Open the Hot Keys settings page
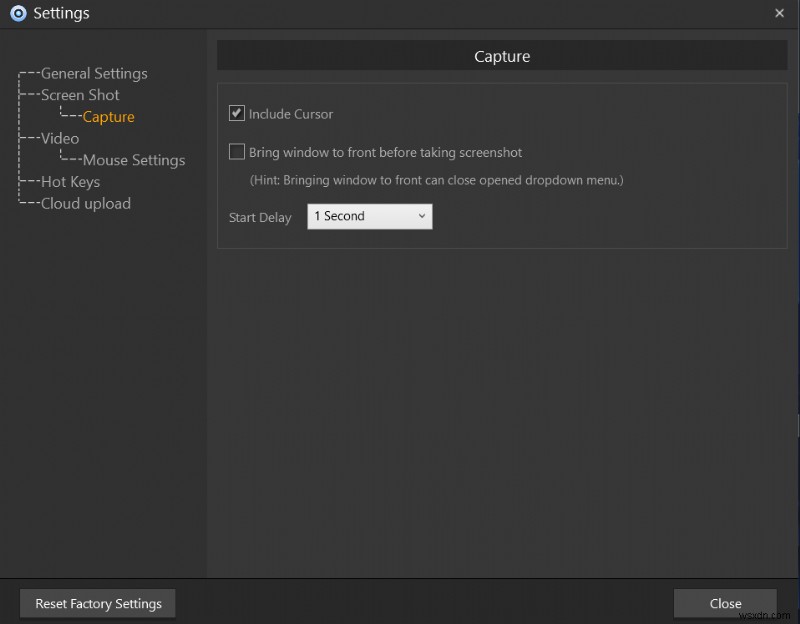Viewport: 800px width, 624px height. (x=70, y=181)
